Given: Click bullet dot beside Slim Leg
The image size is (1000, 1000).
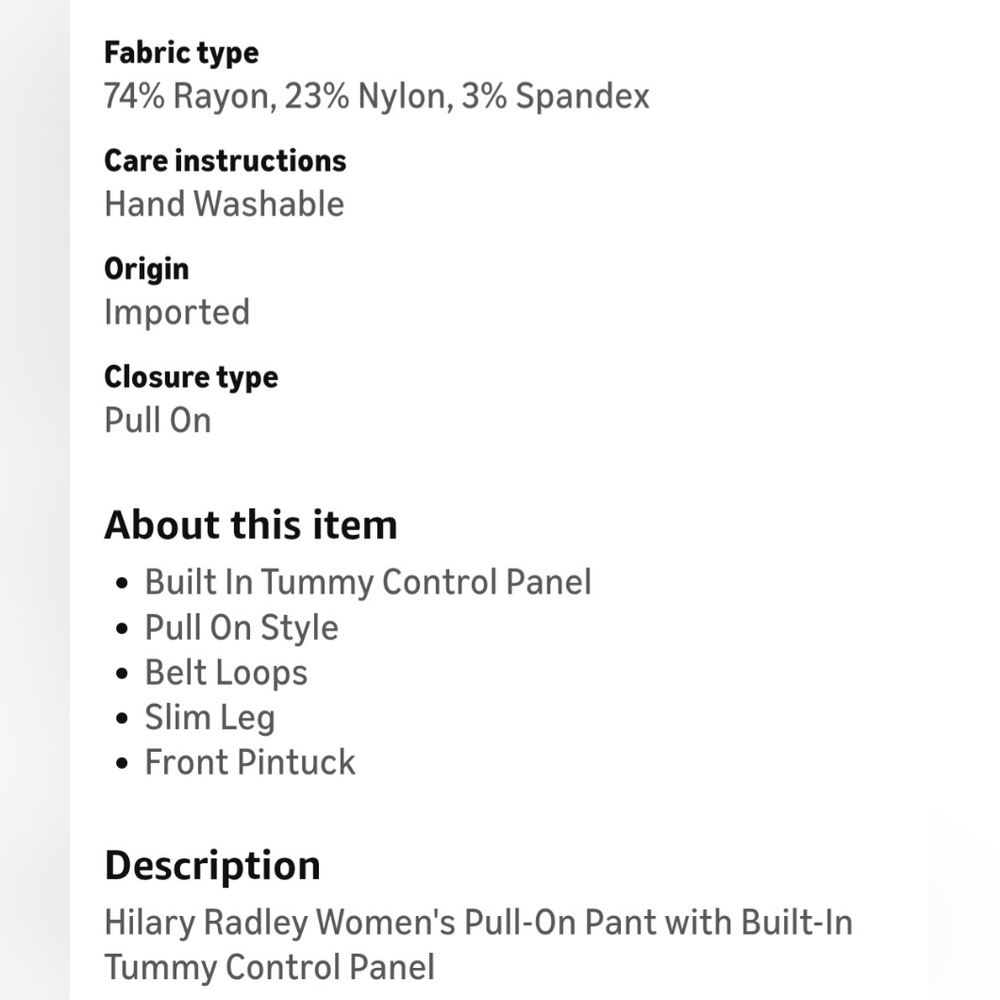Looking at the screenshot, I should (x=122, y=719).
